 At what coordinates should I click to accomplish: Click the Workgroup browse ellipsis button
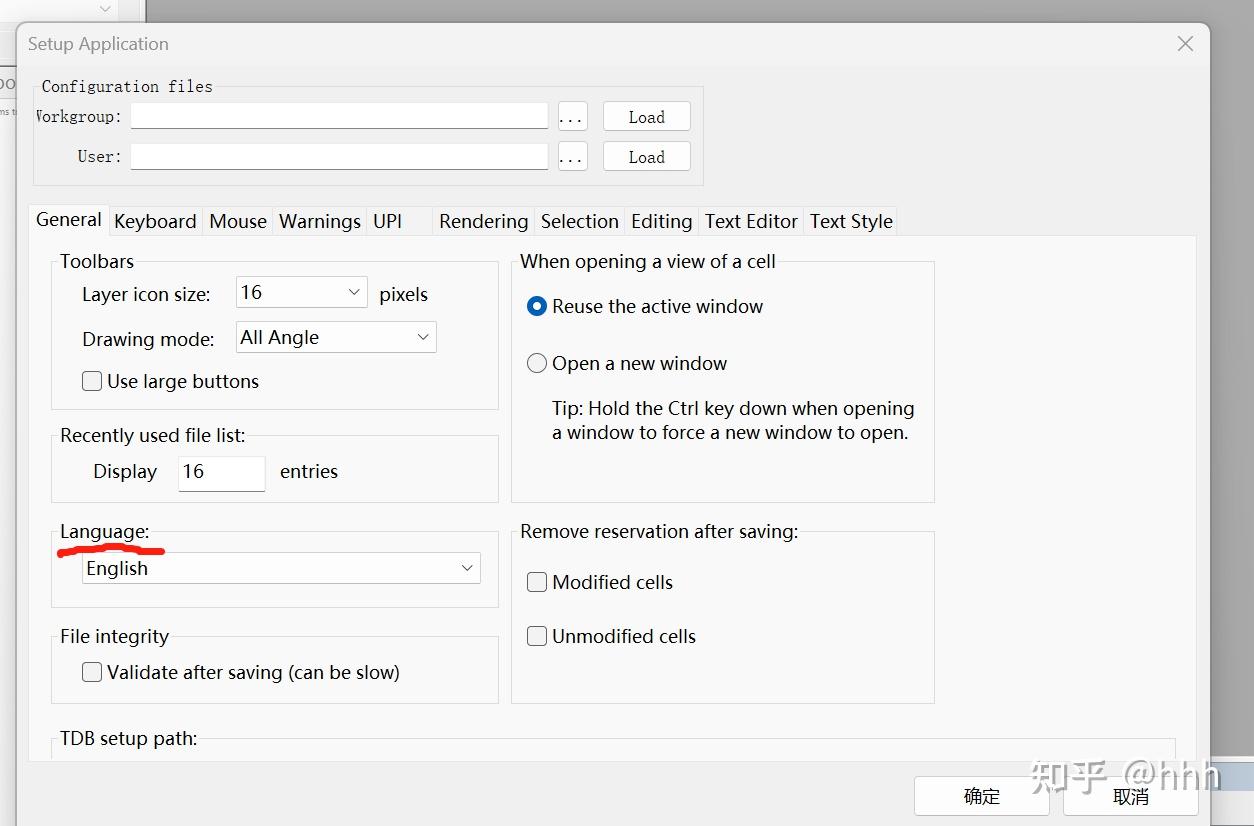pyautogui.click(x=572, y=117)
